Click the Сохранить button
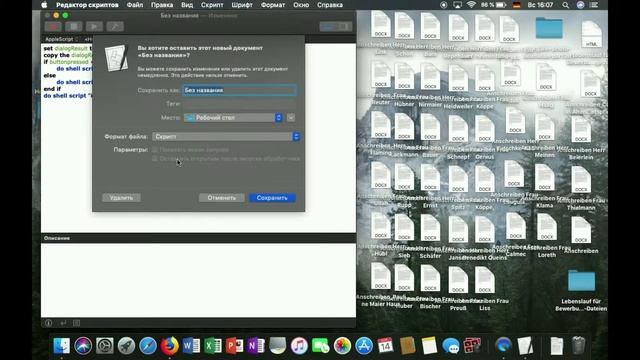The height and width of the screenshot is (360, 640). pyautogui.click(x=272, y=198)
